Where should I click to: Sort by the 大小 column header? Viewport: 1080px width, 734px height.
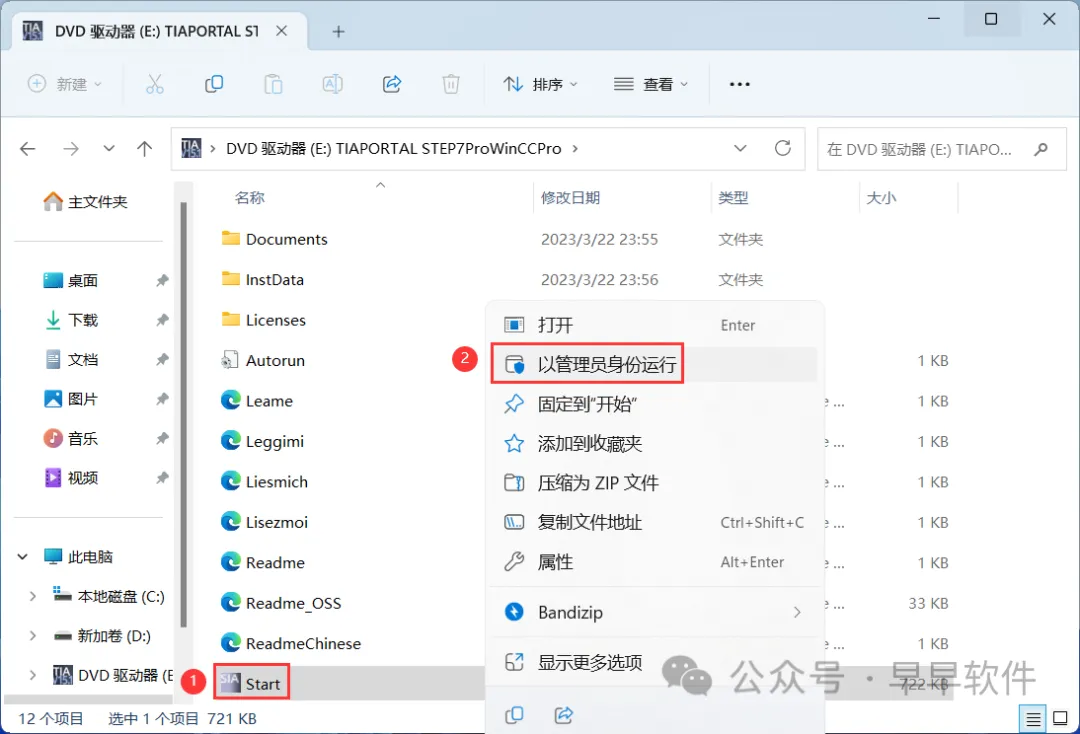881,198
